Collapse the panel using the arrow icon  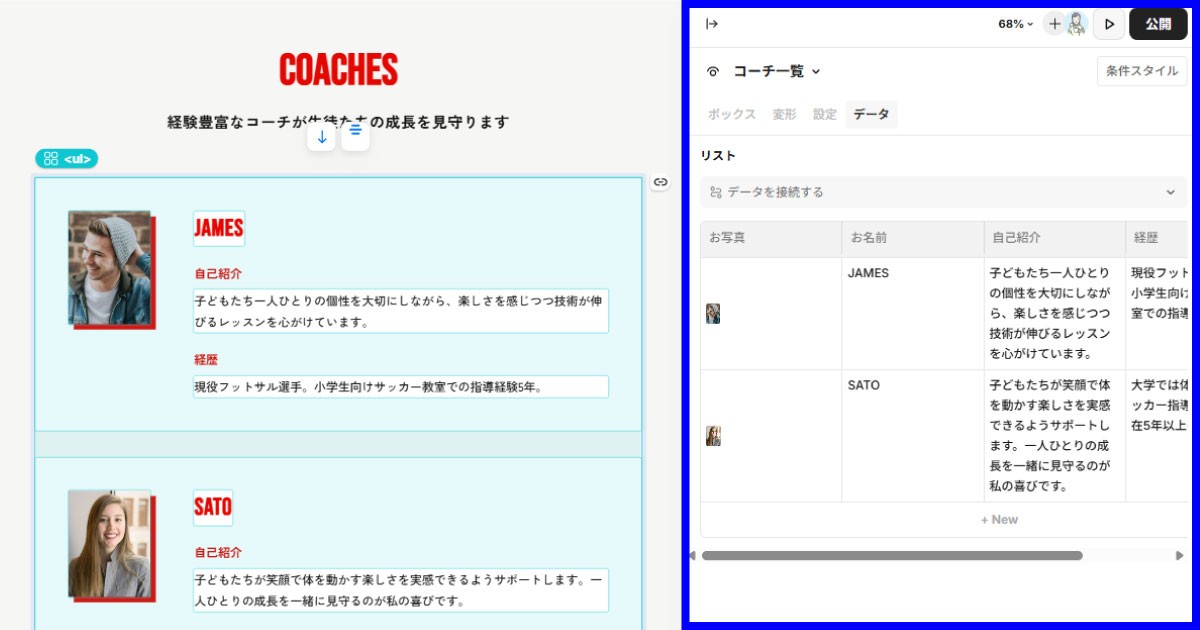click(712, 22)
